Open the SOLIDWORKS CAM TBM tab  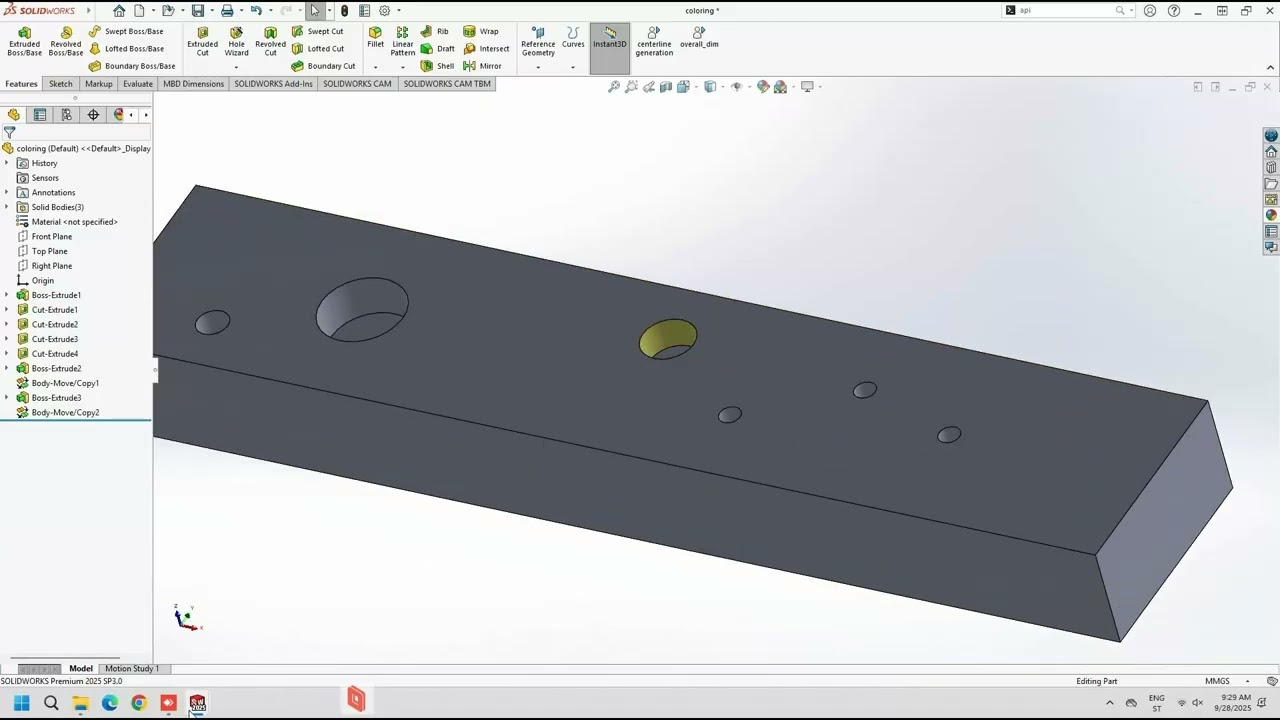tap(447, 84)
